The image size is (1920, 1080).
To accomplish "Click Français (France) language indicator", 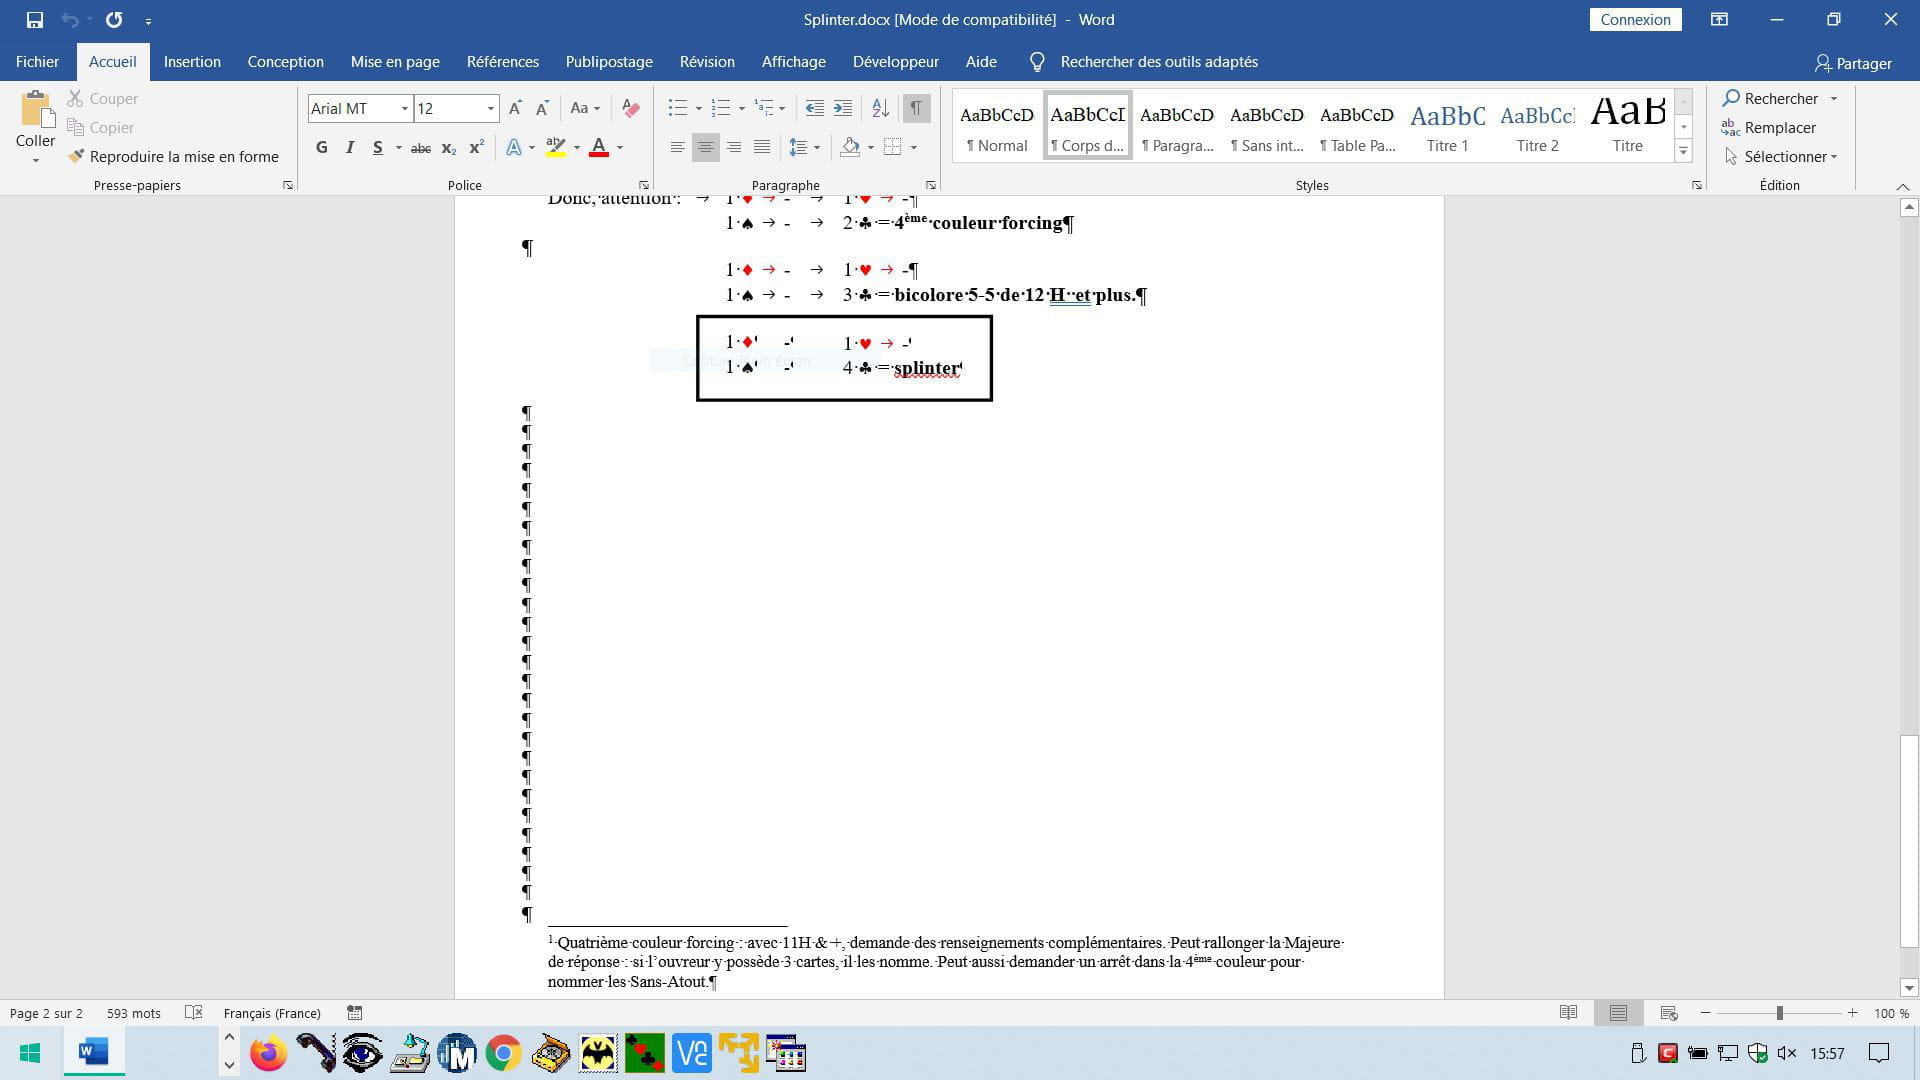I will point(272,1013).
